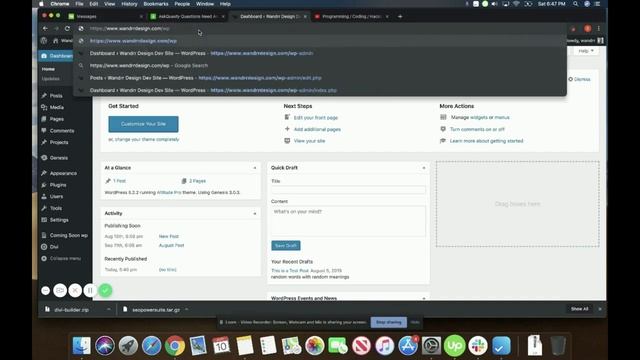640x360 pixels.
Task: Open the Appearance menu in sidebar
Action: [x=63, y=173]
